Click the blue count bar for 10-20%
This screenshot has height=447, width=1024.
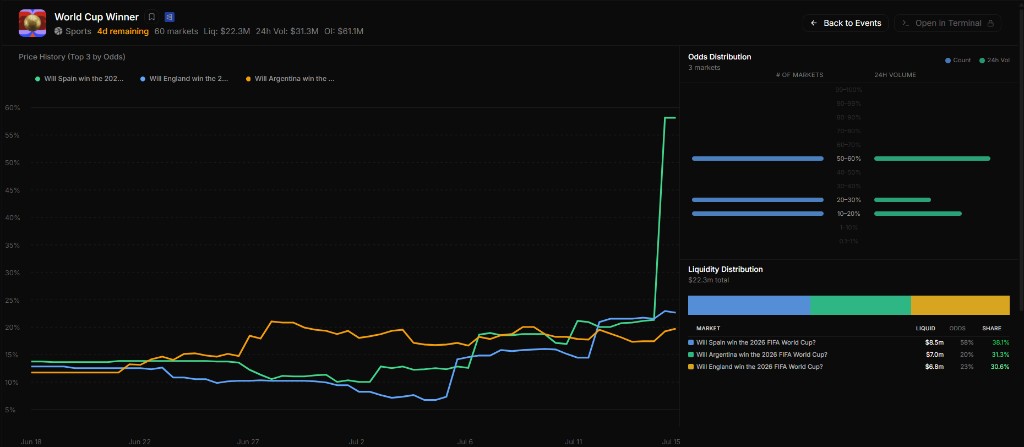758,214
